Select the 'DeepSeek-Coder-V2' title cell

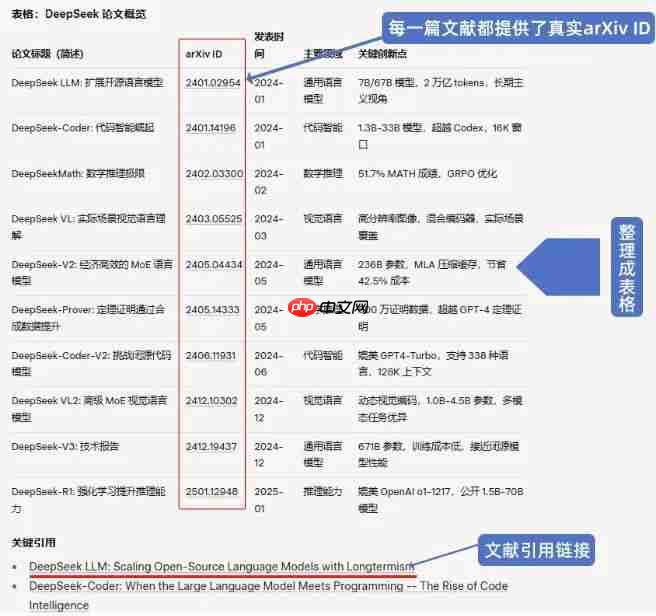click(x=91, y=363)
